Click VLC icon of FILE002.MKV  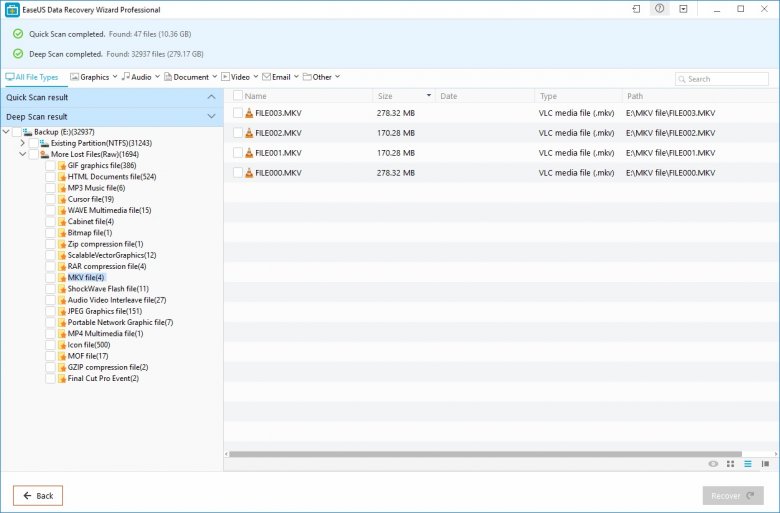pos(249,133)
